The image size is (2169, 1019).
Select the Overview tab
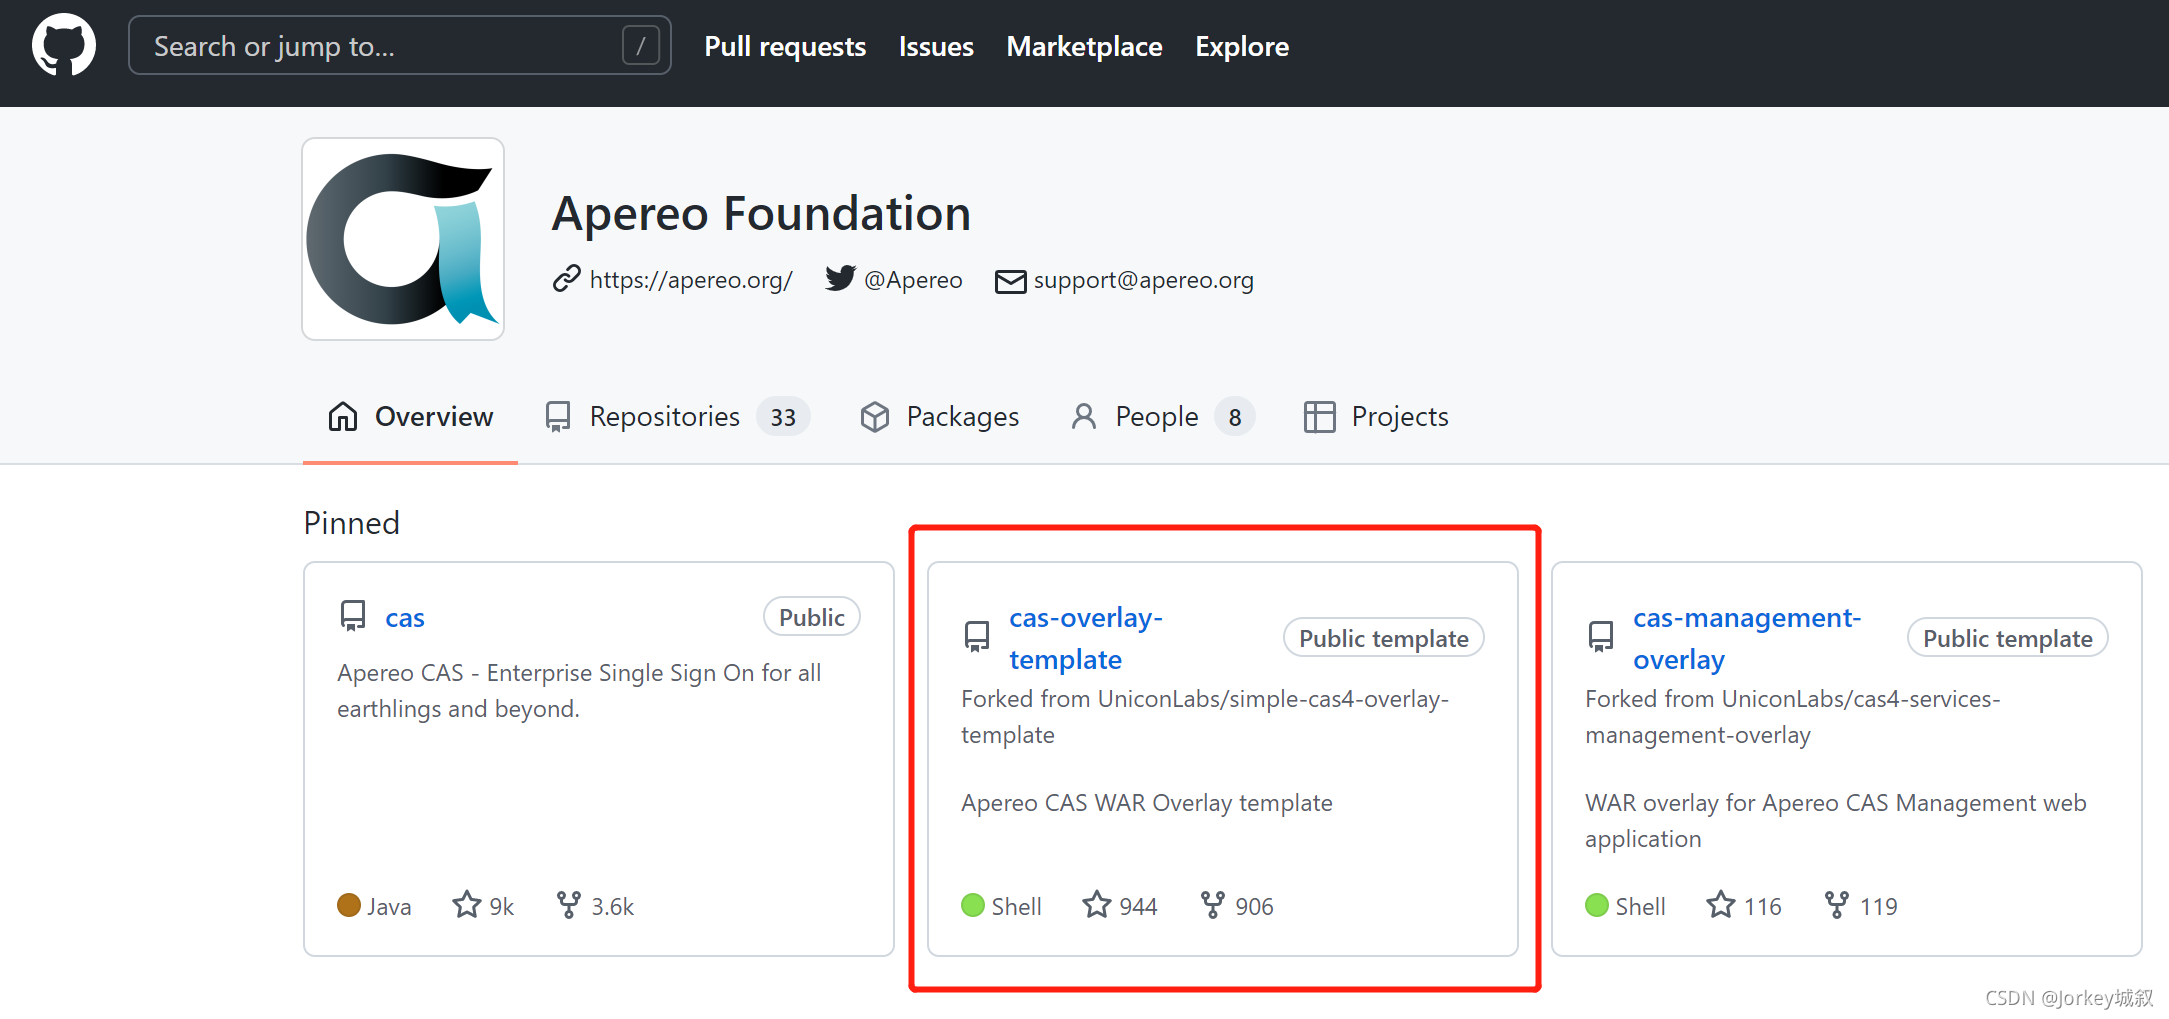410,416
